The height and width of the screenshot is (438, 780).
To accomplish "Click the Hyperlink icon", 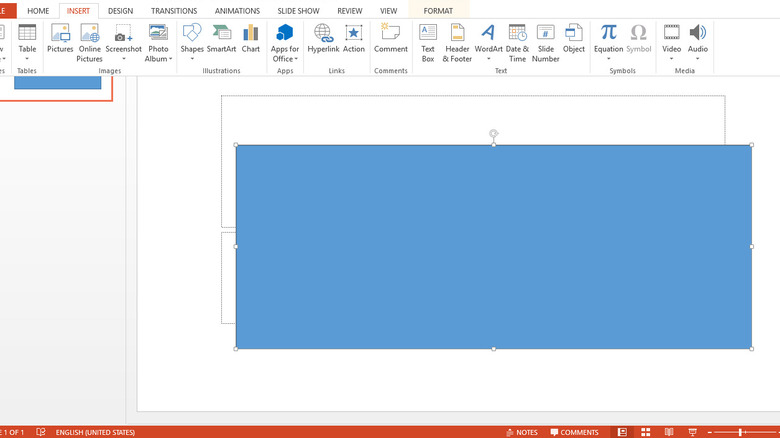I will (x=323, y=39).
